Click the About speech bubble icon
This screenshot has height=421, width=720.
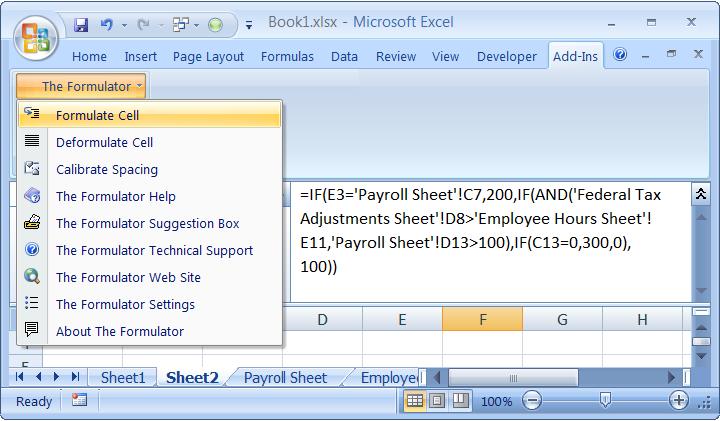click(32, 329)
